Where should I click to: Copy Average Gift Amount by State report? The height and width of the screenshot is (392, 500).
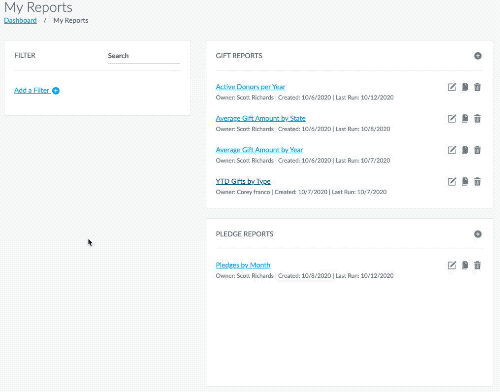[465, 119]
